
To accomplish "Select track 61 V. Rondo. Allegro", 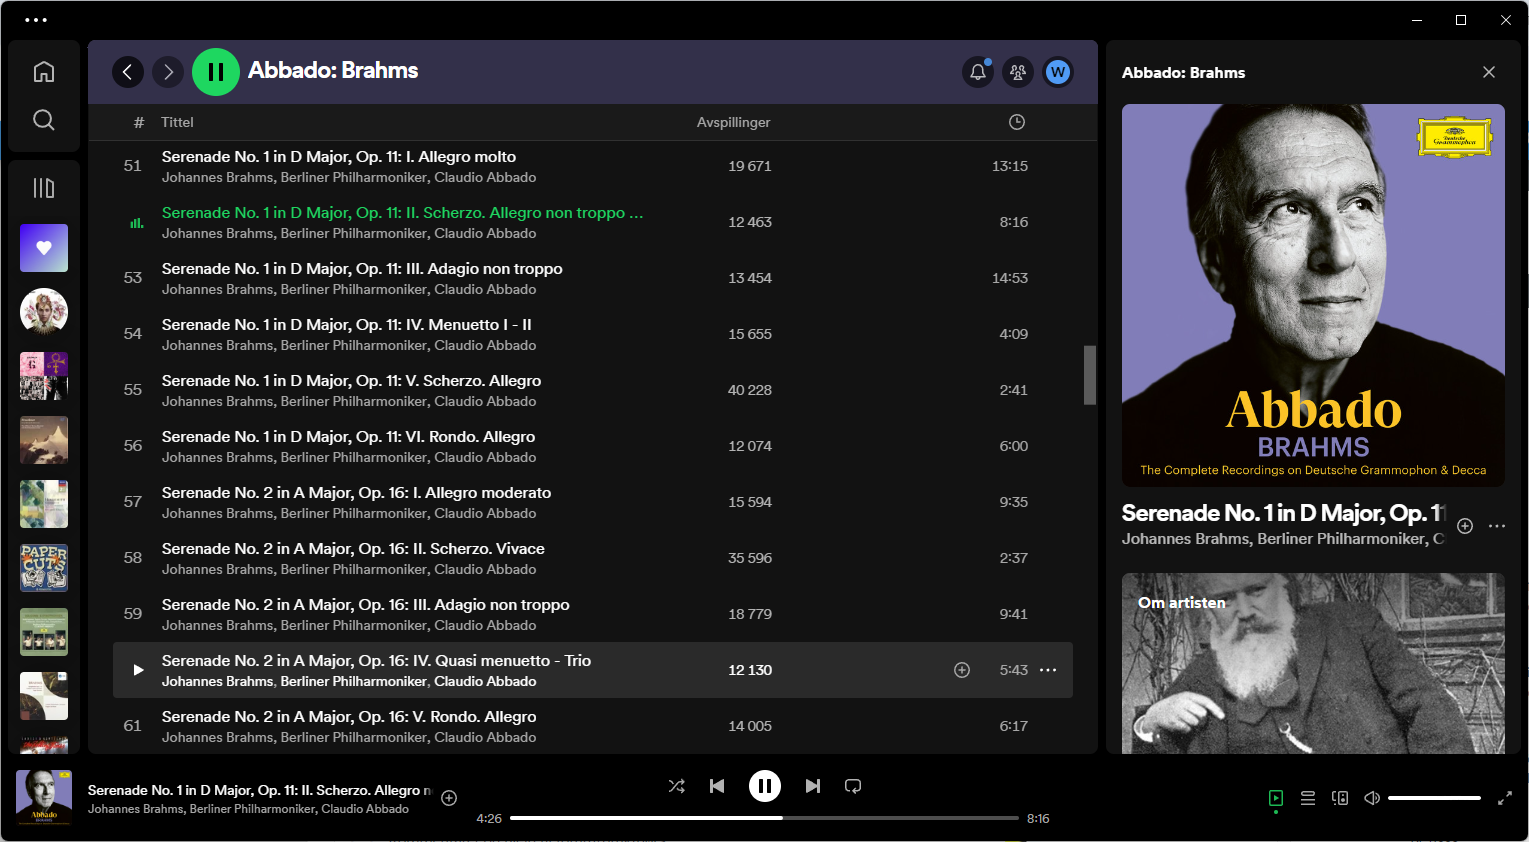I will coord(593,726).
